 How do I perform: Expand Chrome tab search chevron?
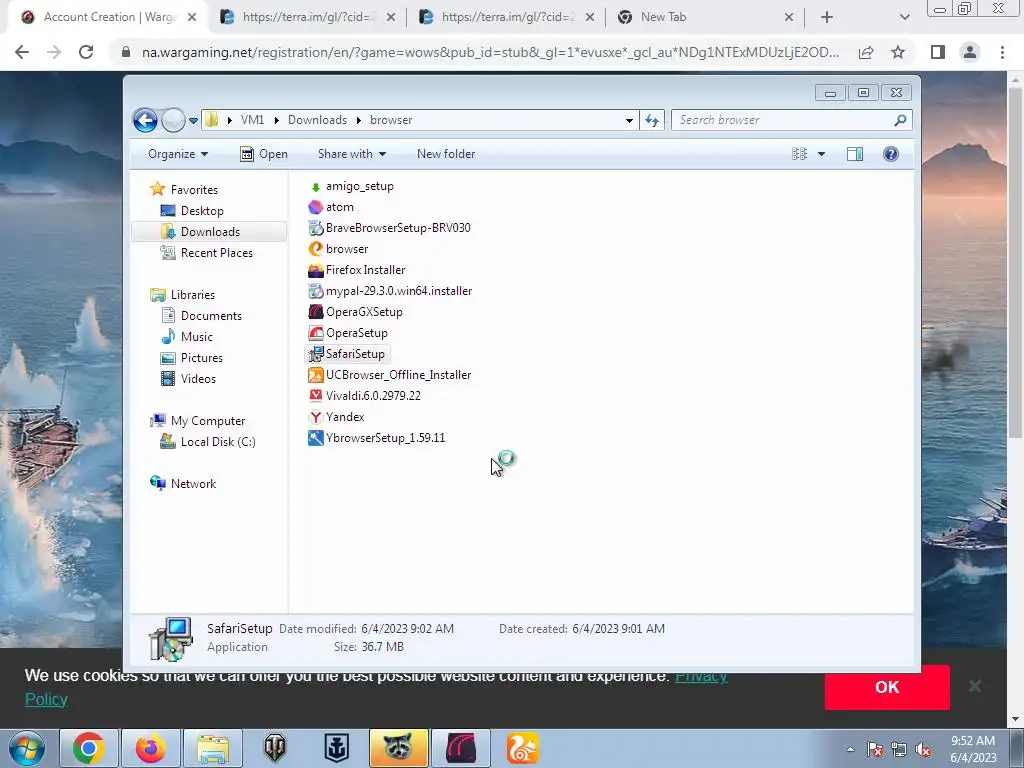tap(904, 18)
